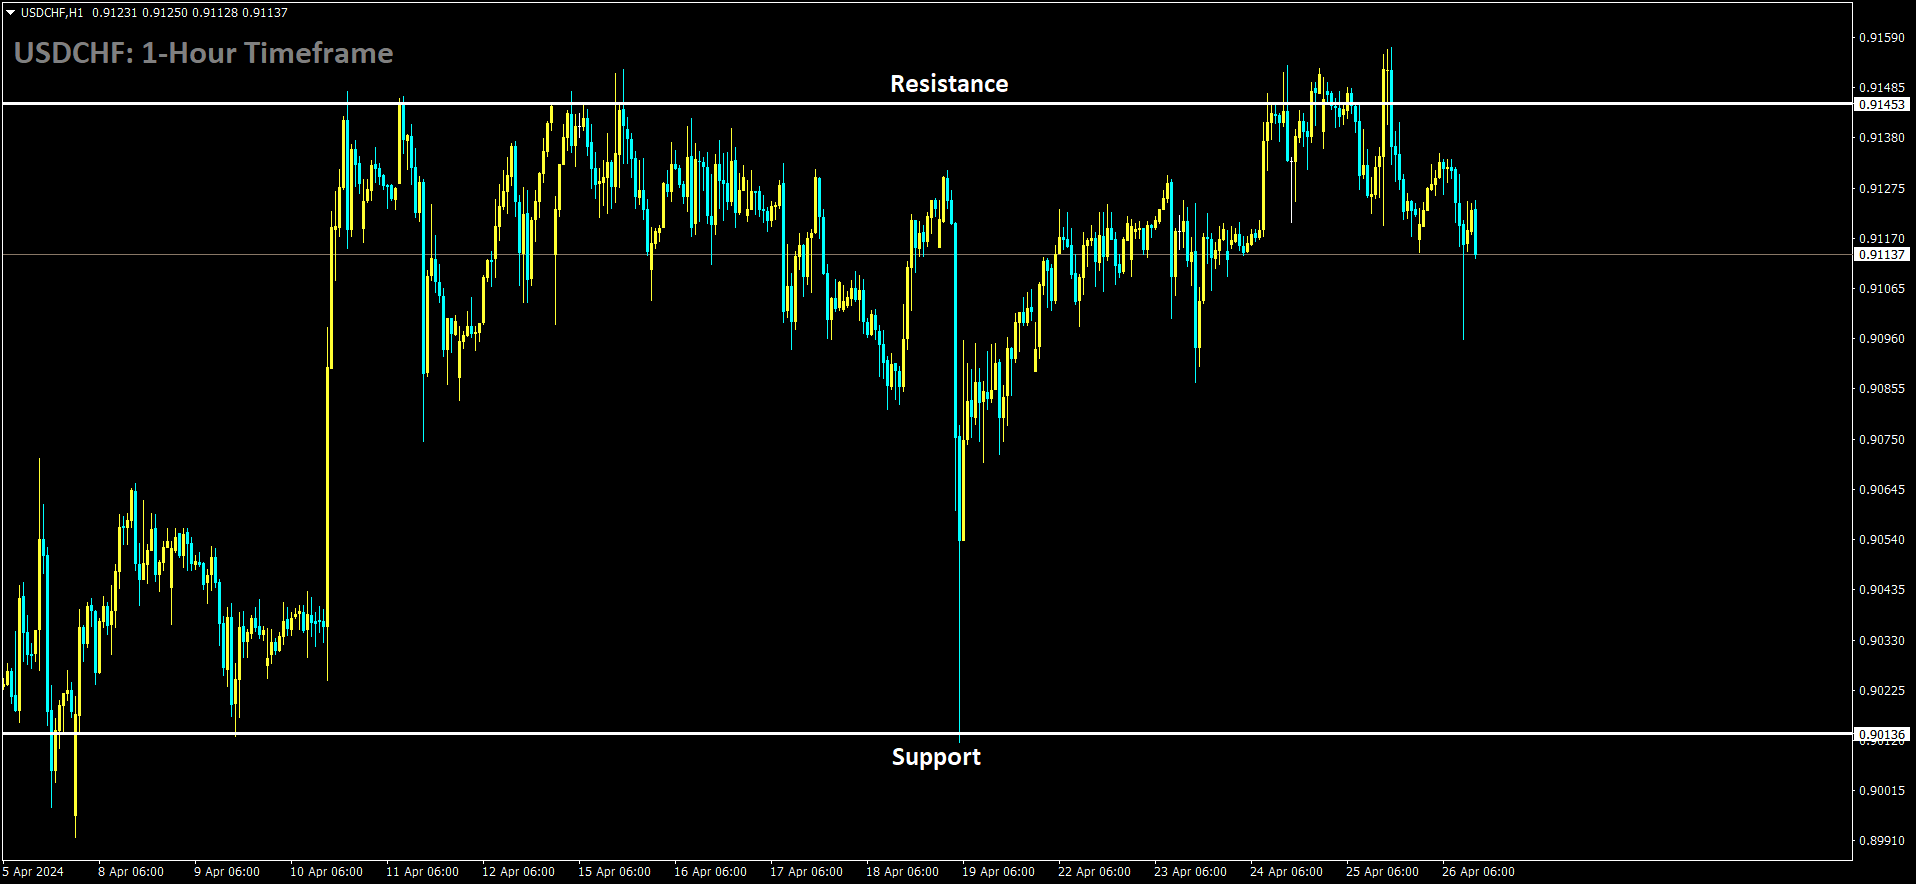Screen dimensions: 1916x884
Task: Click the '23 Apr 06:00' time label
Action: click(1190, 872)
